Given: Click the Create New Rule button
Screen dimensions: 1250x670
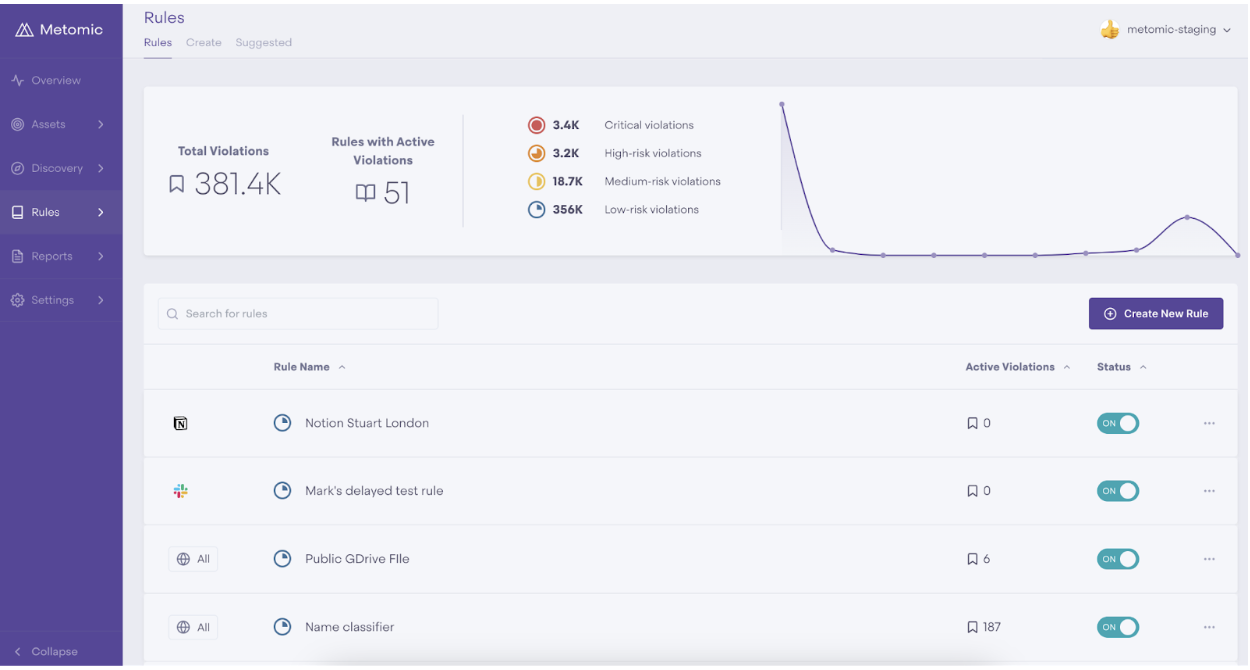Looking at the screenshot, I should click(1156, 314).
